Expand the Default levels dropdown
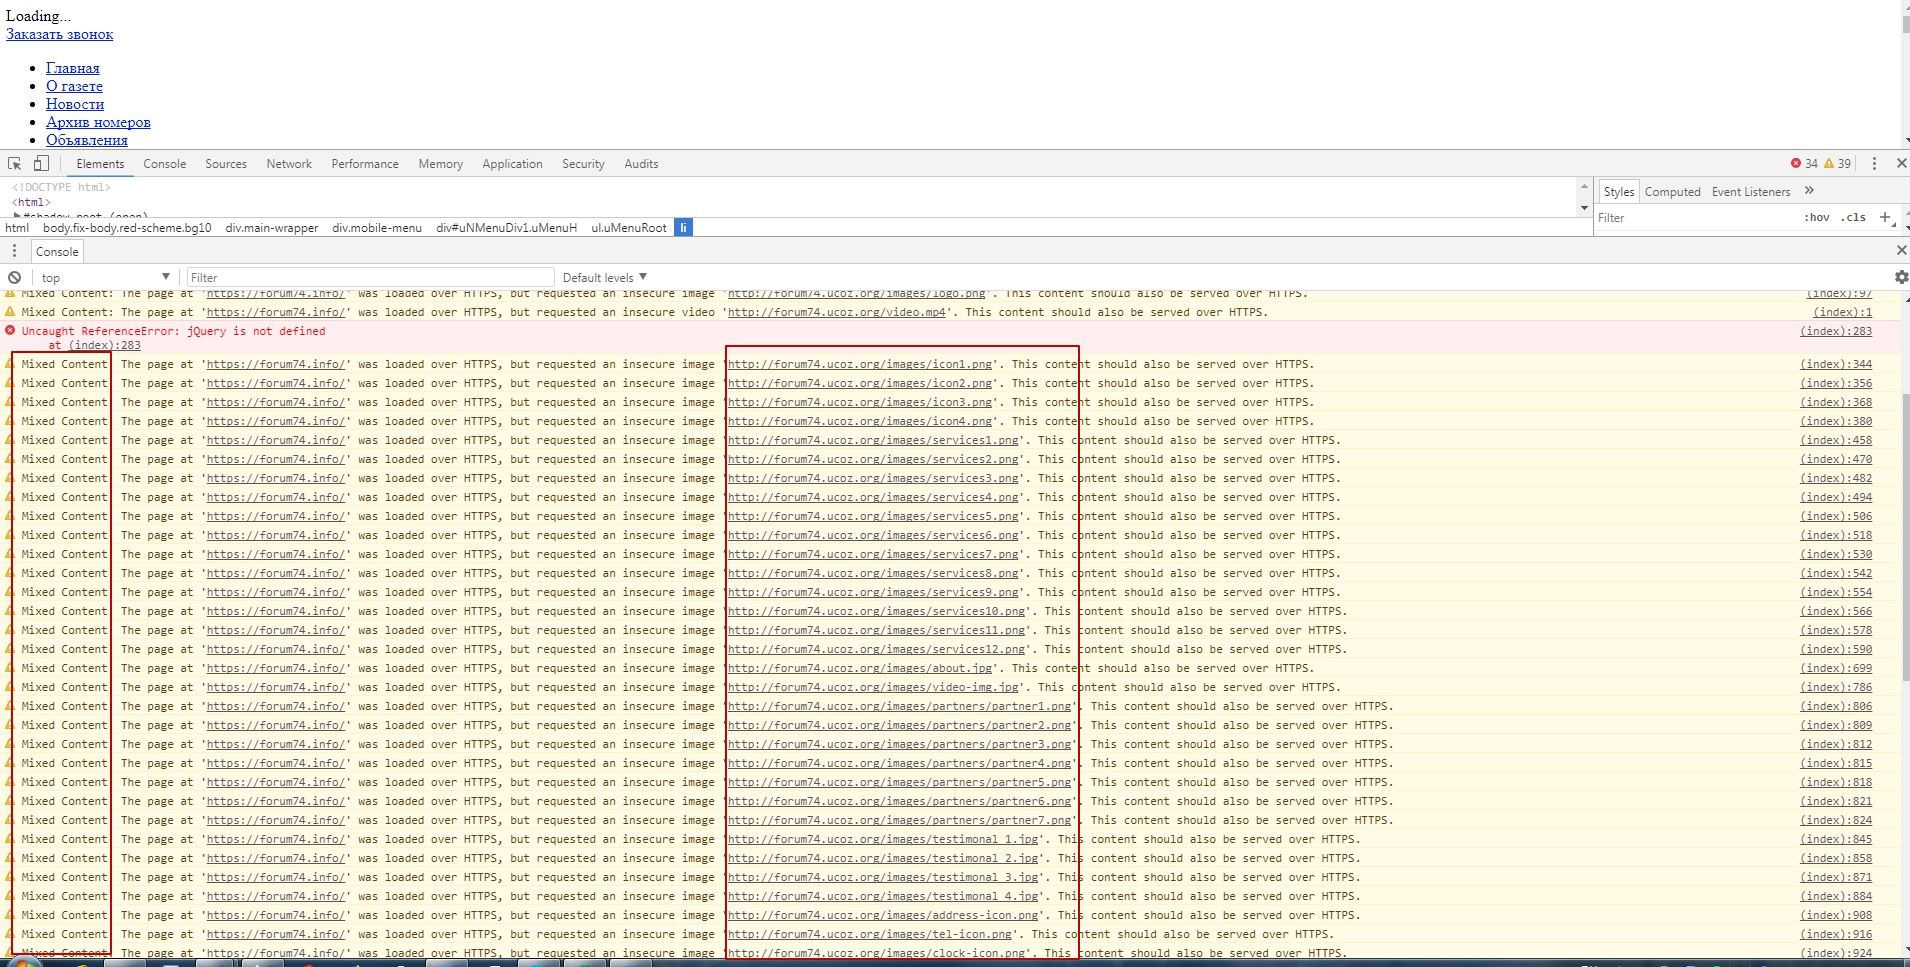Viewport: 1910px width, 967px height. click(x=604, y=277)
